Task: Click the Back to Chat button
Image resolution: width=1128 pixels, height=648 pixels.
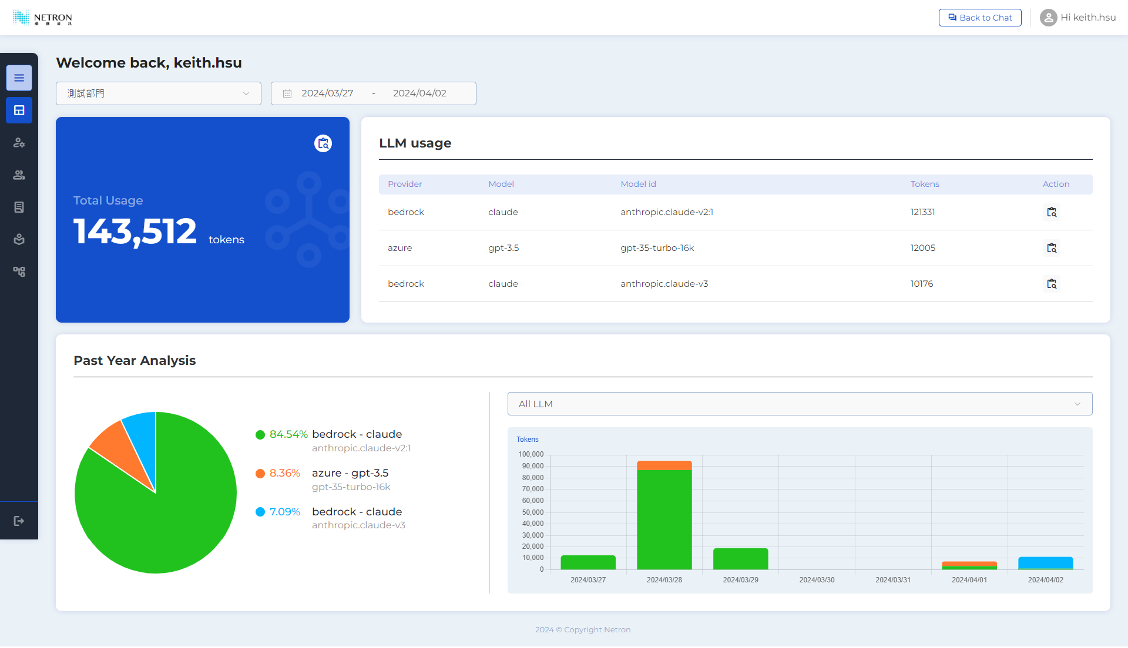Action: pyautogui.click(x=979, y=18)
